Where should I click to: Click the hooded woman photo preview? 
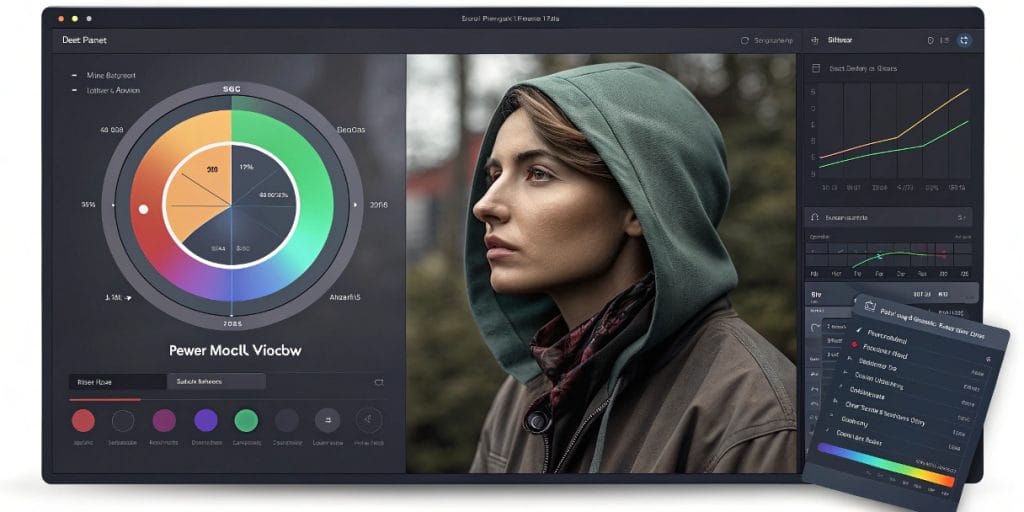coord(601,263)
